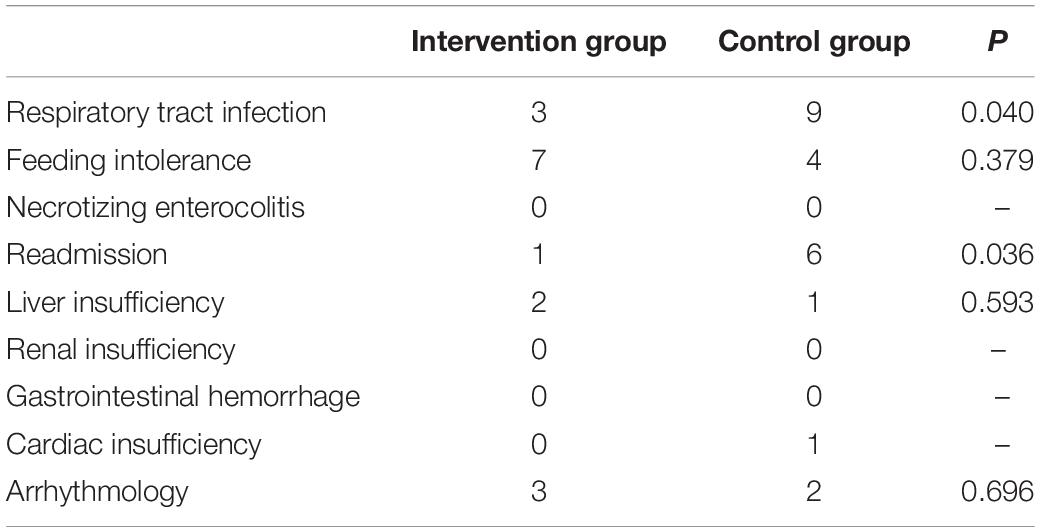Select the Renal insufficiency row label
This screenshot has width=1040, height=532.
coord(121,350)
